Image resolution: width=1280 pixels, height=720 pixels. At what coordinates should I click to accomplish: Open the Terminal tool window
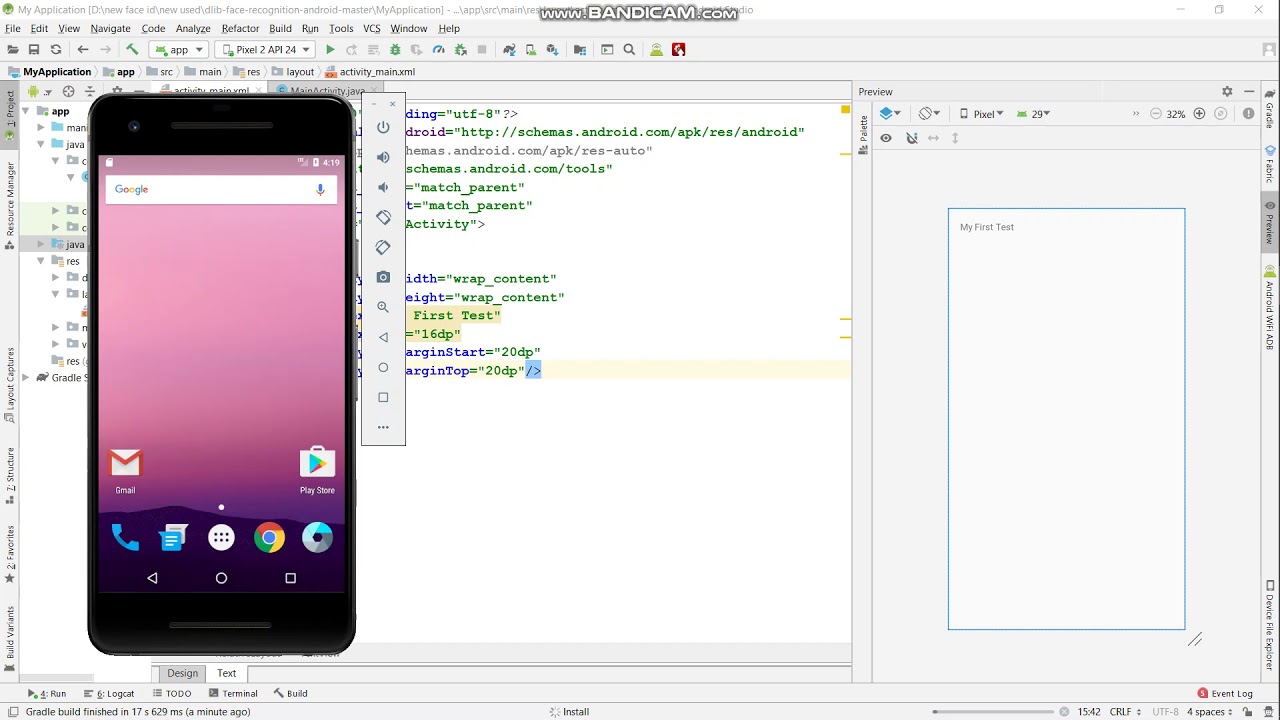(233, 693)
